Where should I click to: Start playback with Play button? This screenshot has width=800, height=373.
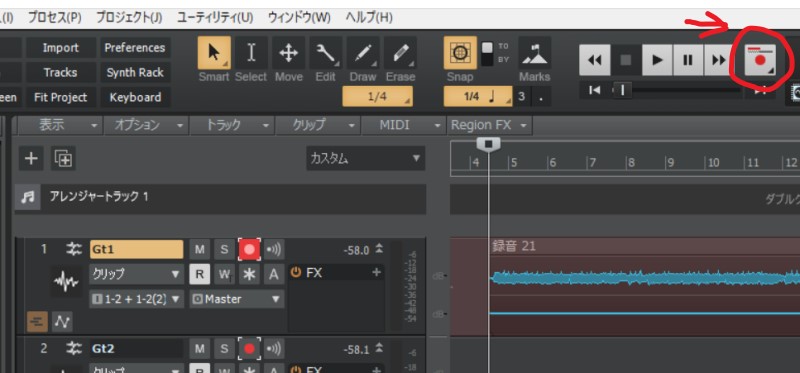point(657,60)
